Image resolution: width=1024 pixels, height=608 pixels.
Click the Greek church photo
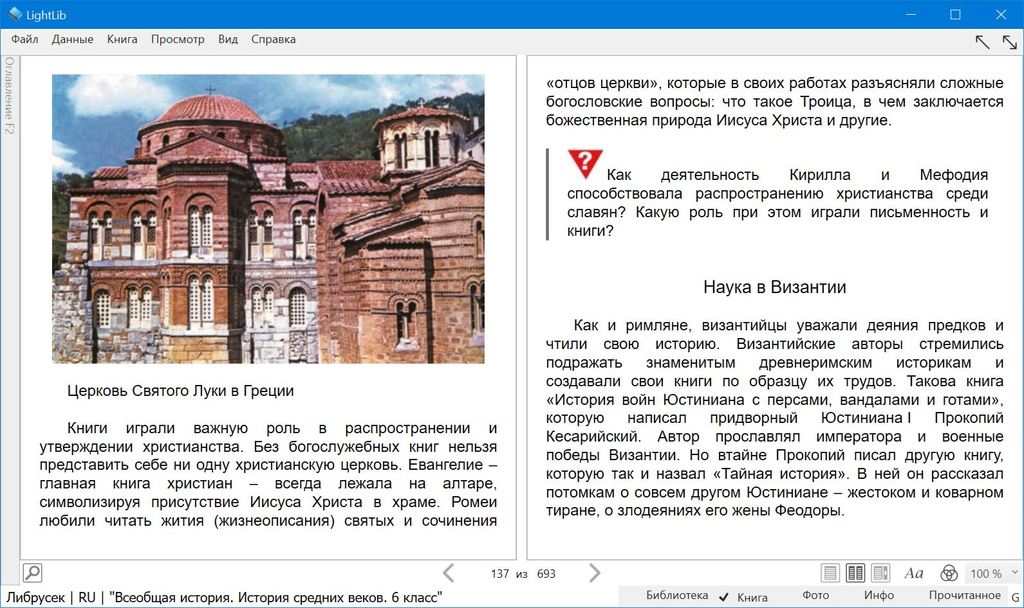click(x=268, y=218)
